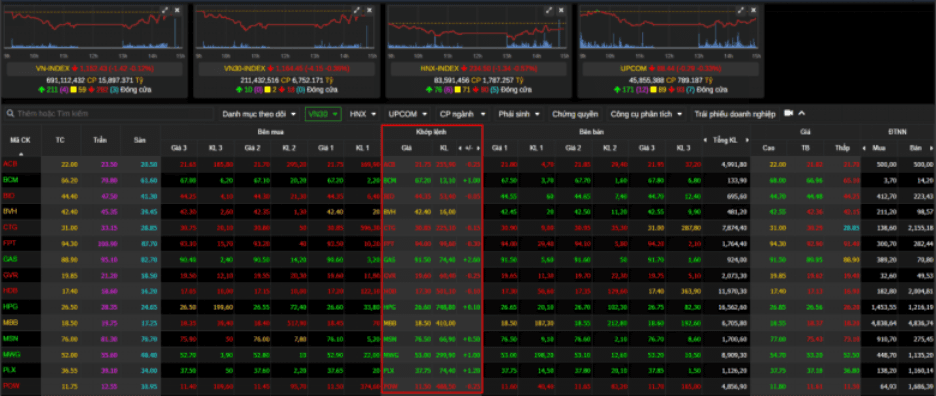Viewport: 936px width, 396px height.
Task: Open the 'Danh mục theo dõi' dropdown
Action: point(258,113)
